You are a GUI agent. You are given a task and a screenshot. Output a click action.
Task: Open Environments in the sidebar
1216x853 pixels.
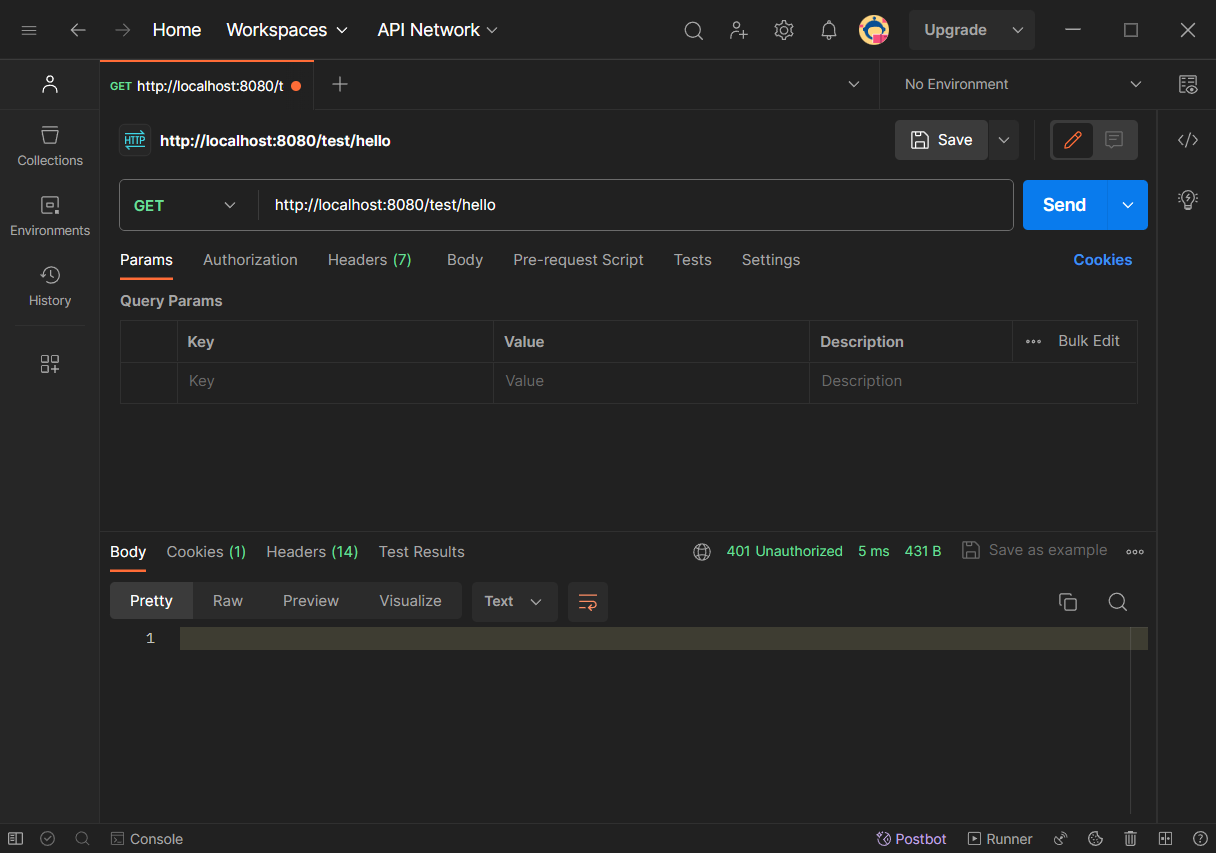pyautogui.click(x=50, y=216)
